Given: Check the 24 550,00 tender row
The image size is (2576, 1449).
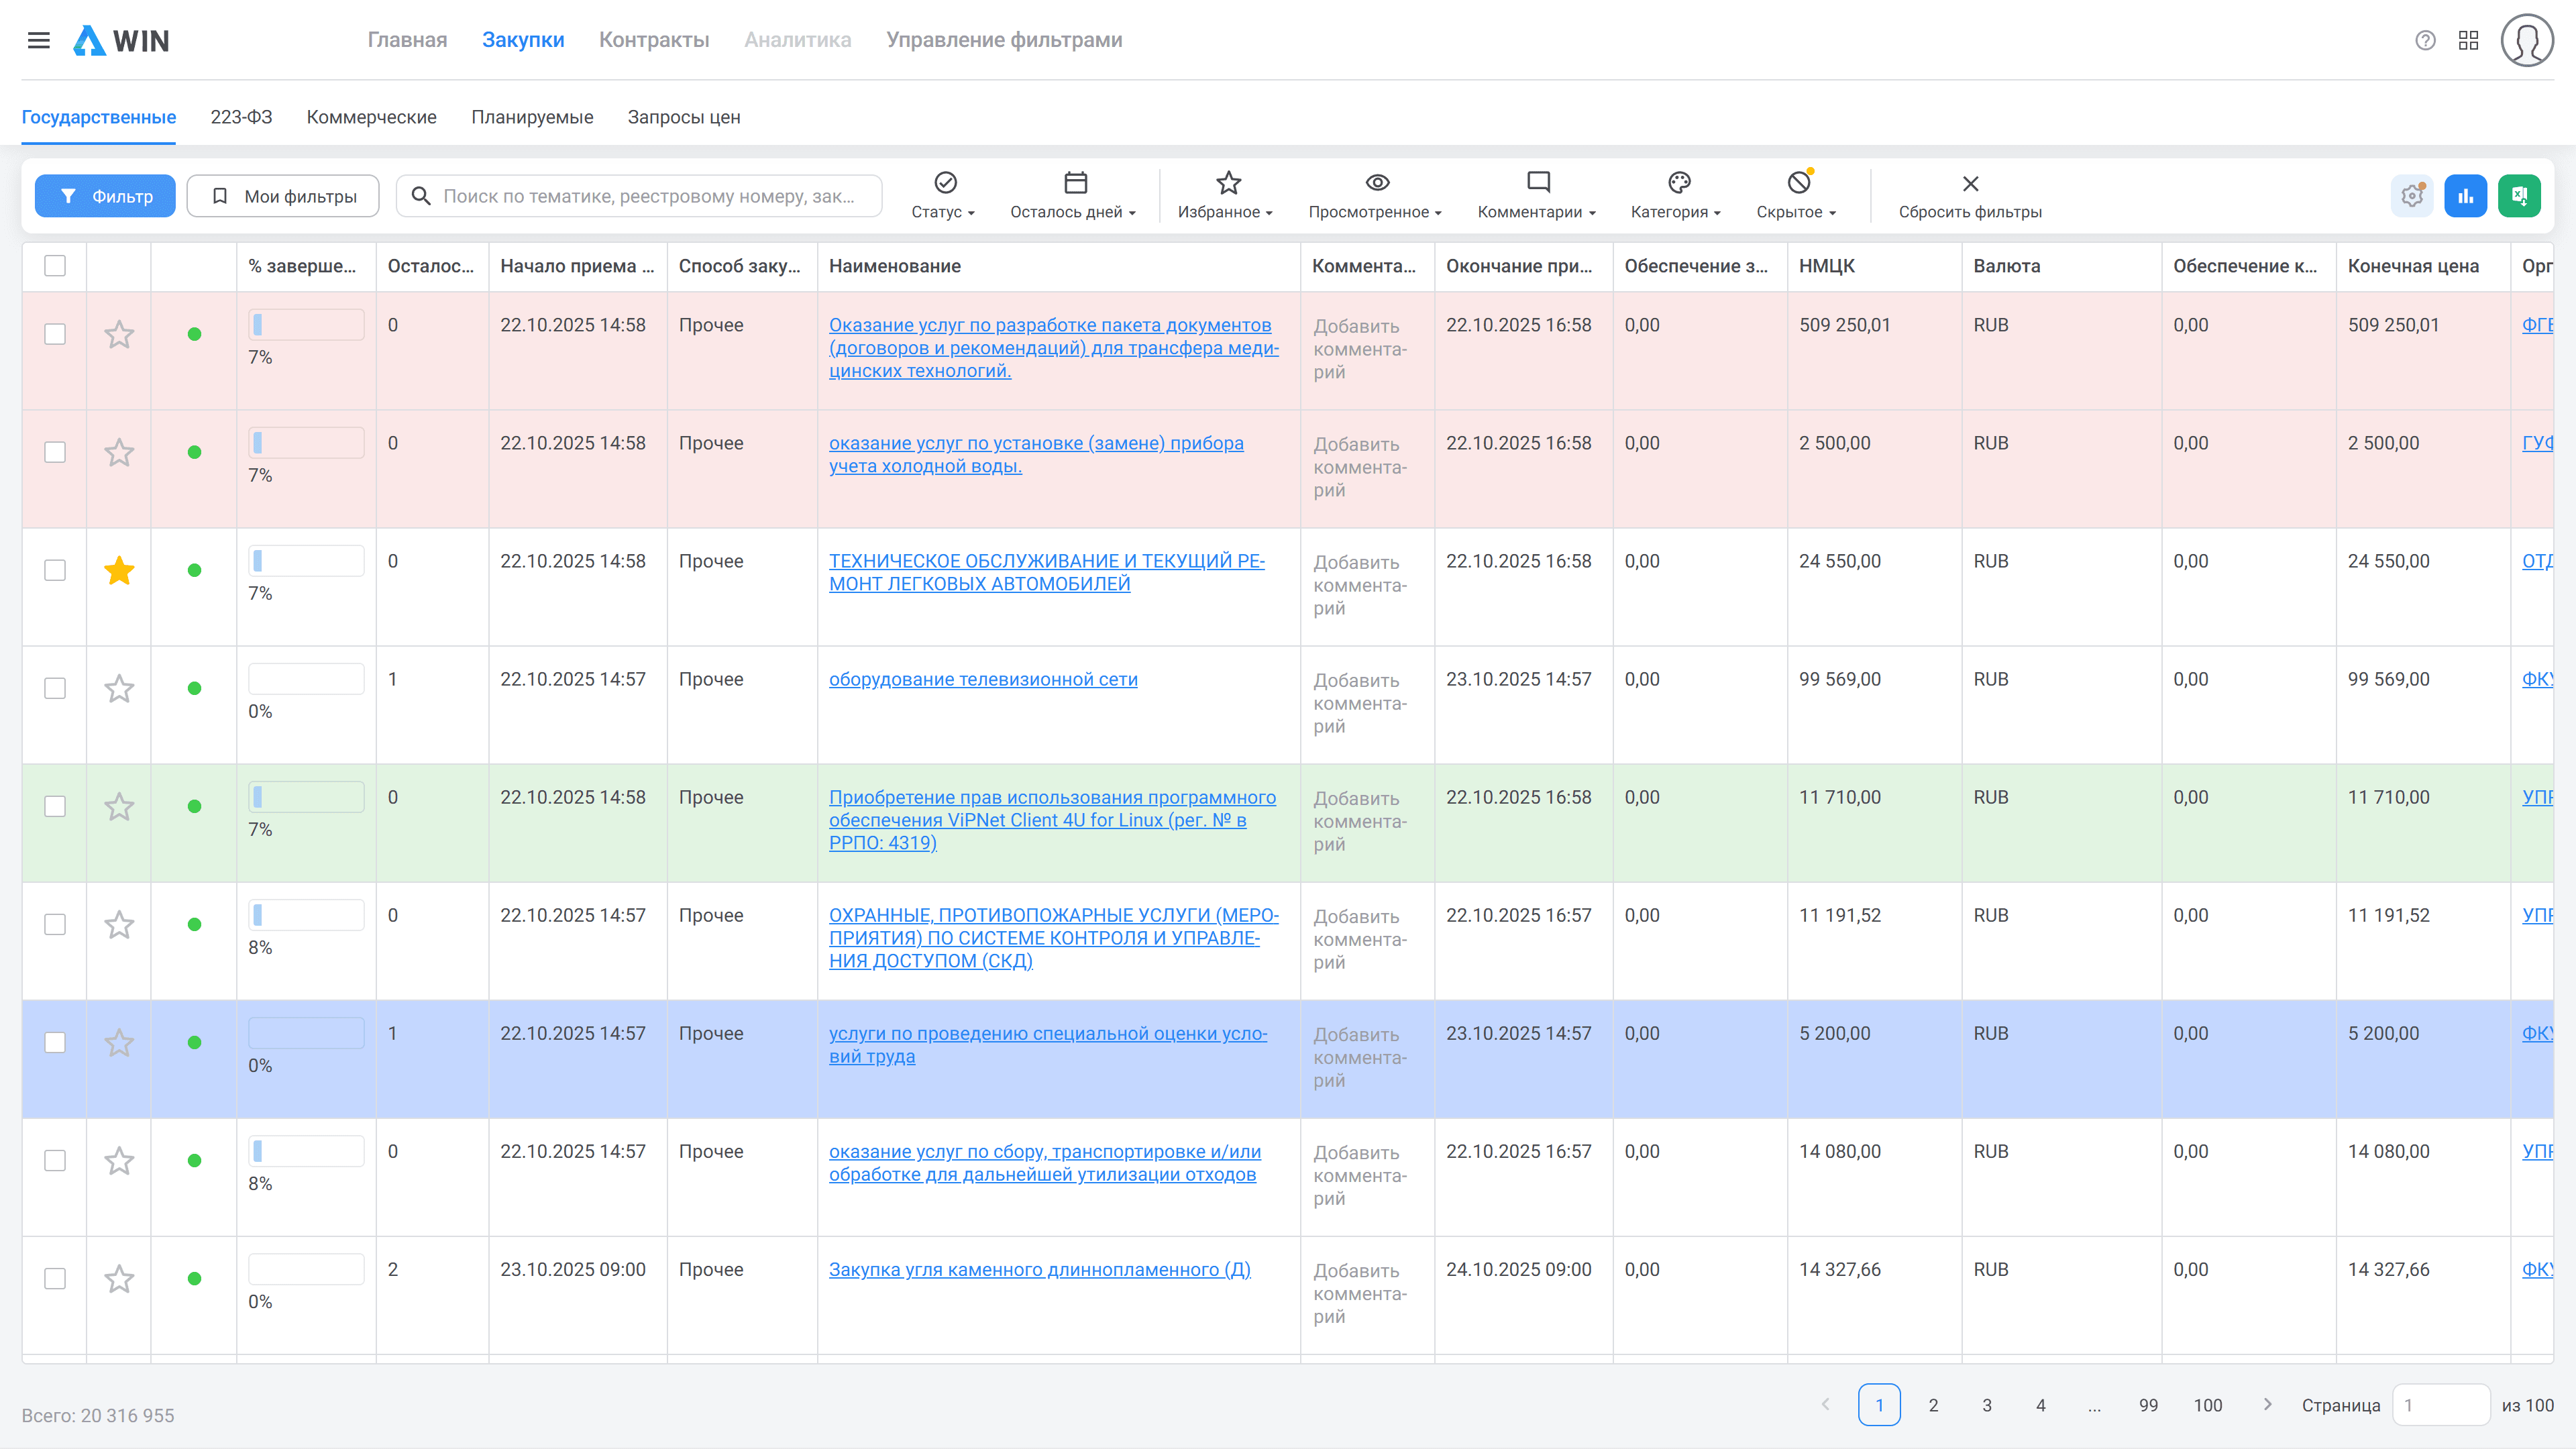Looking at the screenshot, I should (x=55, y=570).
